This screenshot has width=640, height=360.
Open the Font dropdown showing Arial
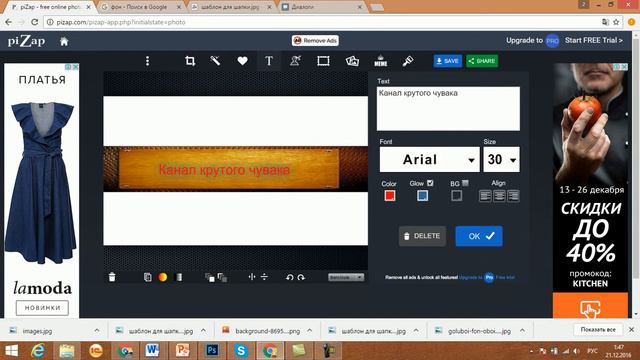point(429,160)
